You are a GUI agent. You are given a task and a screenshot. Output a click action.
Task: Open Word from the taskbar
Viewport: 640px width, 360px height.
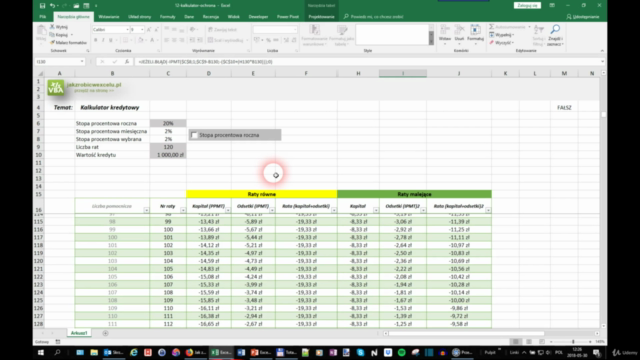pyautogui.click(x=241, y=352)
